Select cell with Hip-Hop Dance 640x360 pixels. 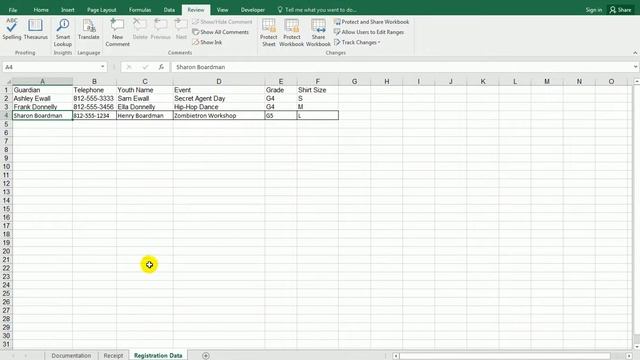click(x=219, y=107)
